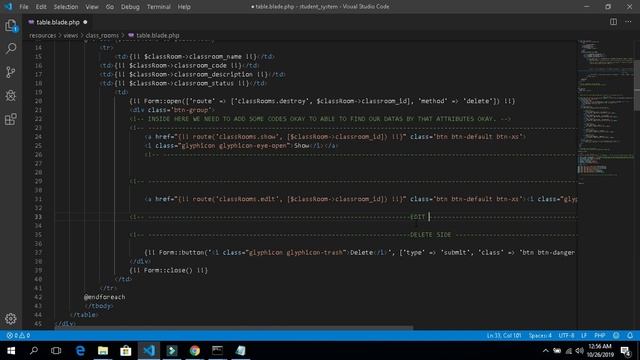This screenshot has width=640, height=360.
Task: Click 'Spaces: 4' indentation in status bar
Action: point(540,336)
